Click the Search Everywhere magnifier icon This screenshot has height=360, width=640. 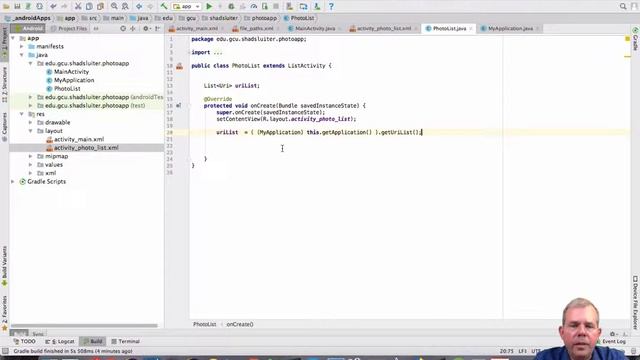[x=623, y=7]
